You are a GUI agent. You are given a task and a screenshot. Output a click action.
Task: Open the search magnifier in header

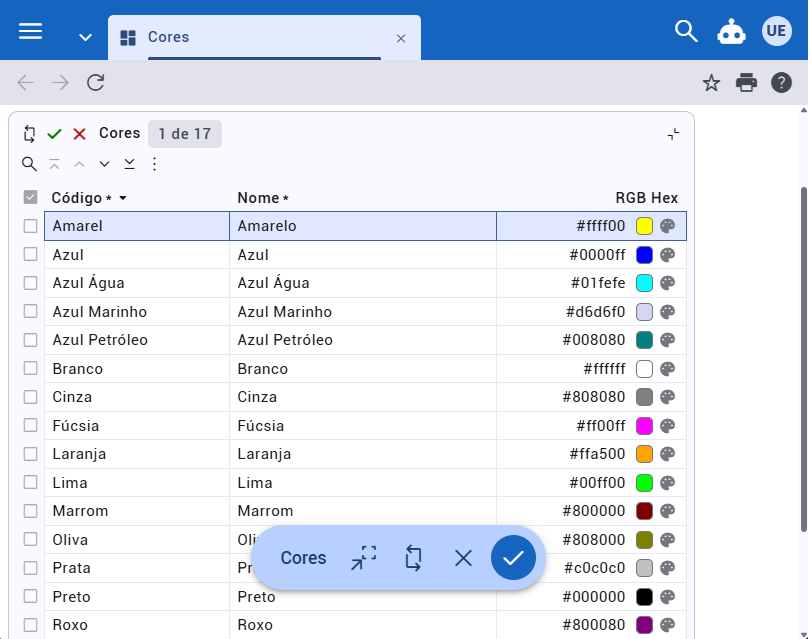click(x=686, y=31)
